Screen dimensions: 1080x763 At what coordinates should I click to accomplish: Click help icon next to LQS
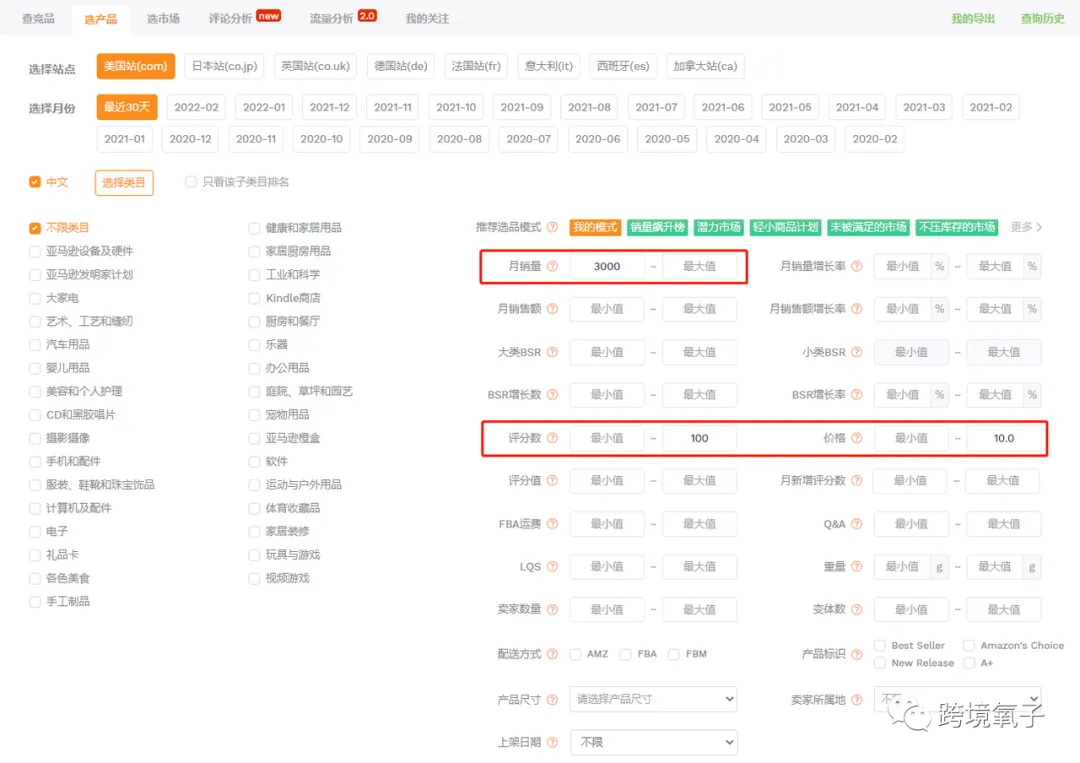pyautogui.click(x=552, y=567)
